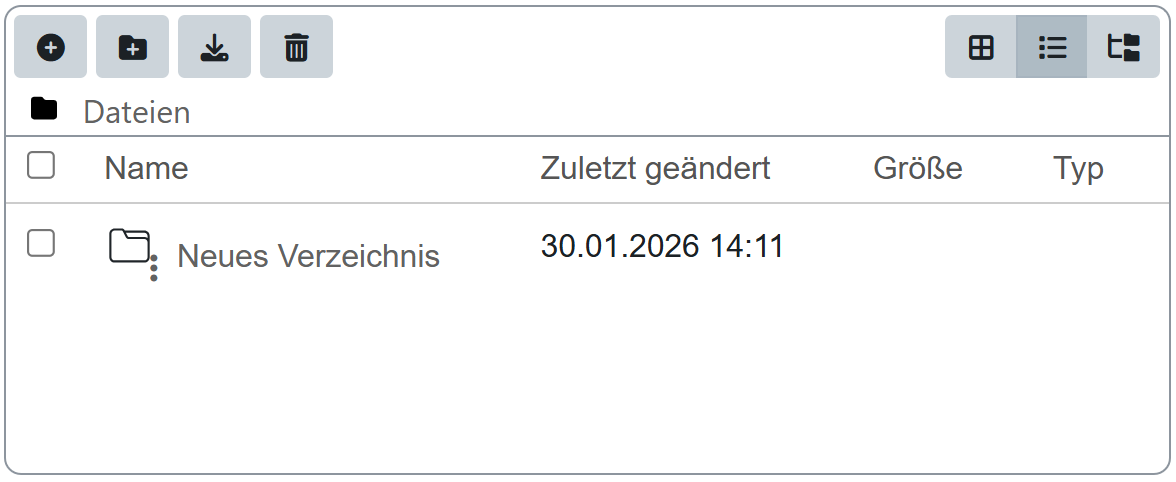Sort the list by Name column

(x=146, y=169)
